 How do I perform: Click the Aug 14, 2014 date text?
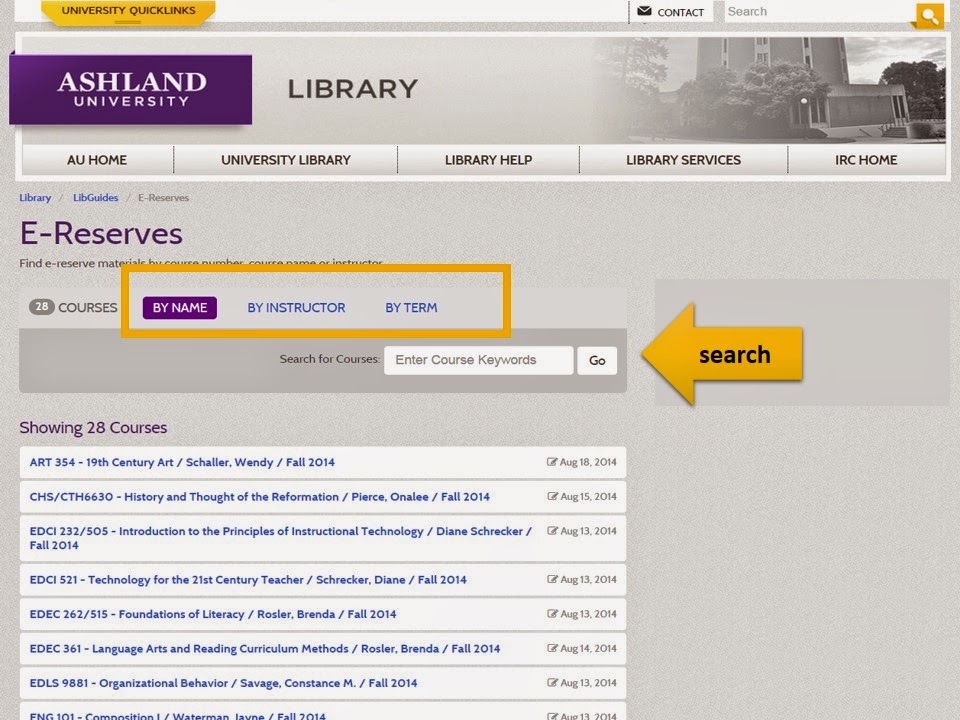(588, 648)
